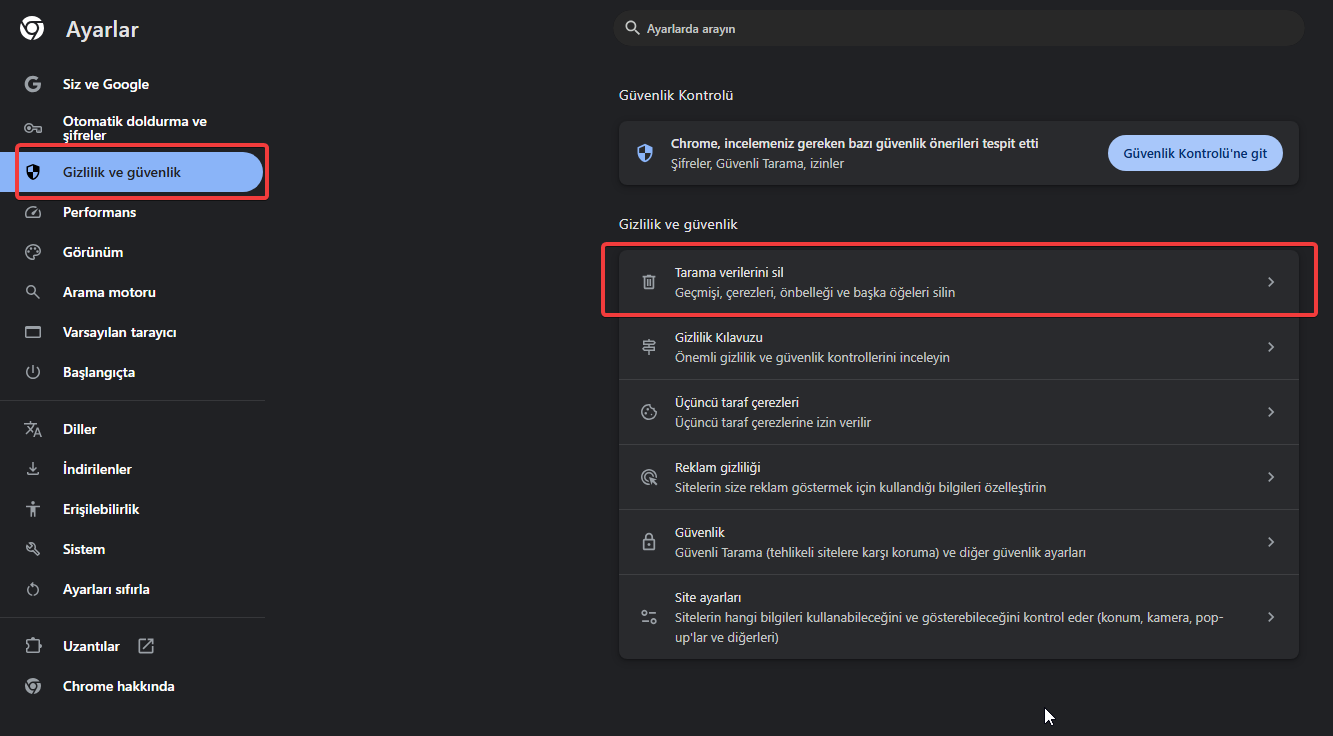
Task: Expand Site ayarları using its arrow
Action: [1271, 617]
